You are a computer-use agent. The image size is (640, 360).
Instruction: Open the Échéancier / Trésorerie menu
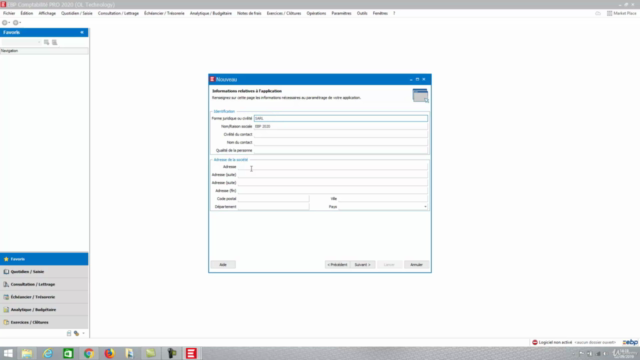point(164,13)
